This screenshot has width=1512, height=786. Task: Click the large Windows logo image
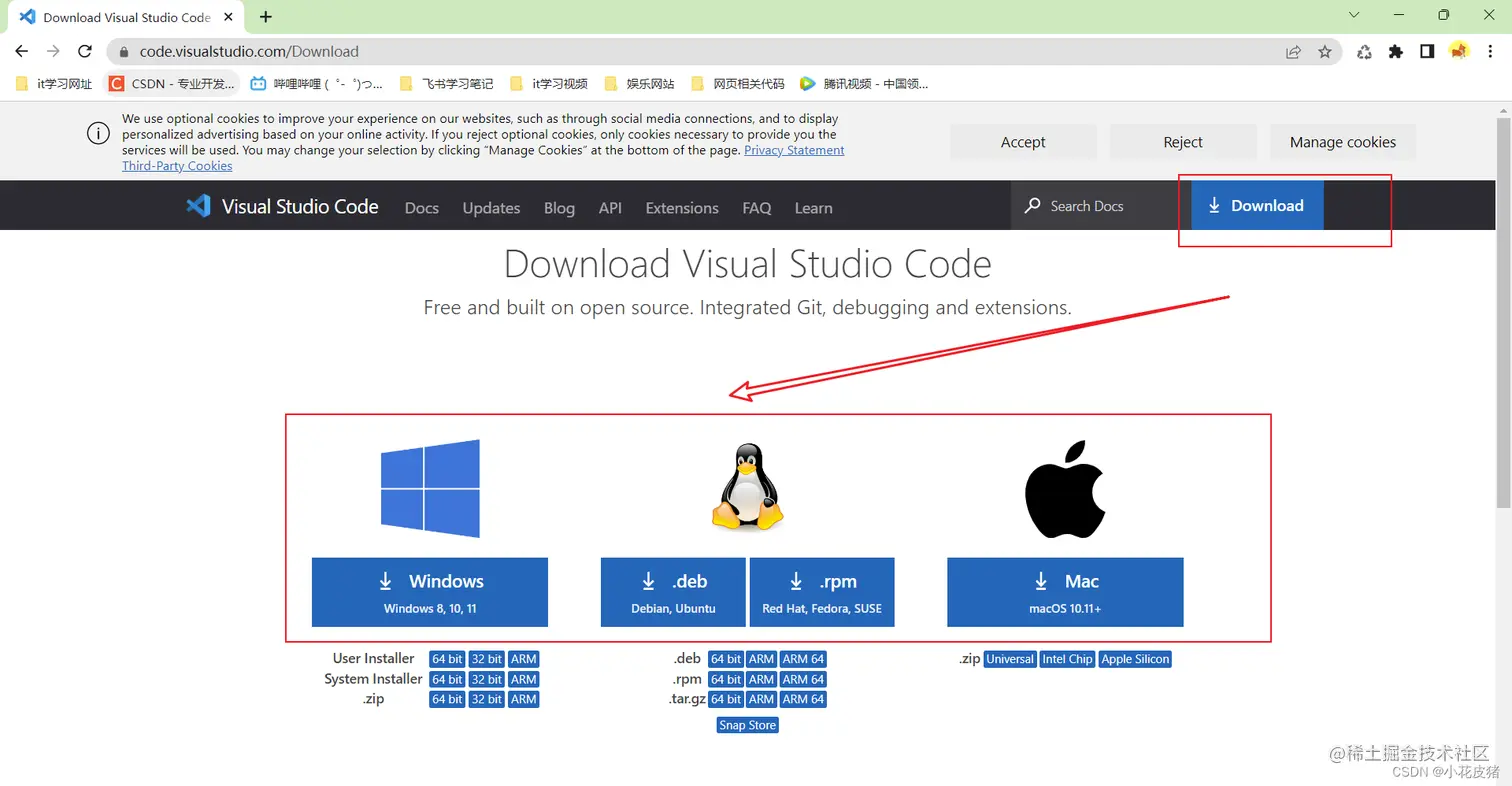(430, 488)
